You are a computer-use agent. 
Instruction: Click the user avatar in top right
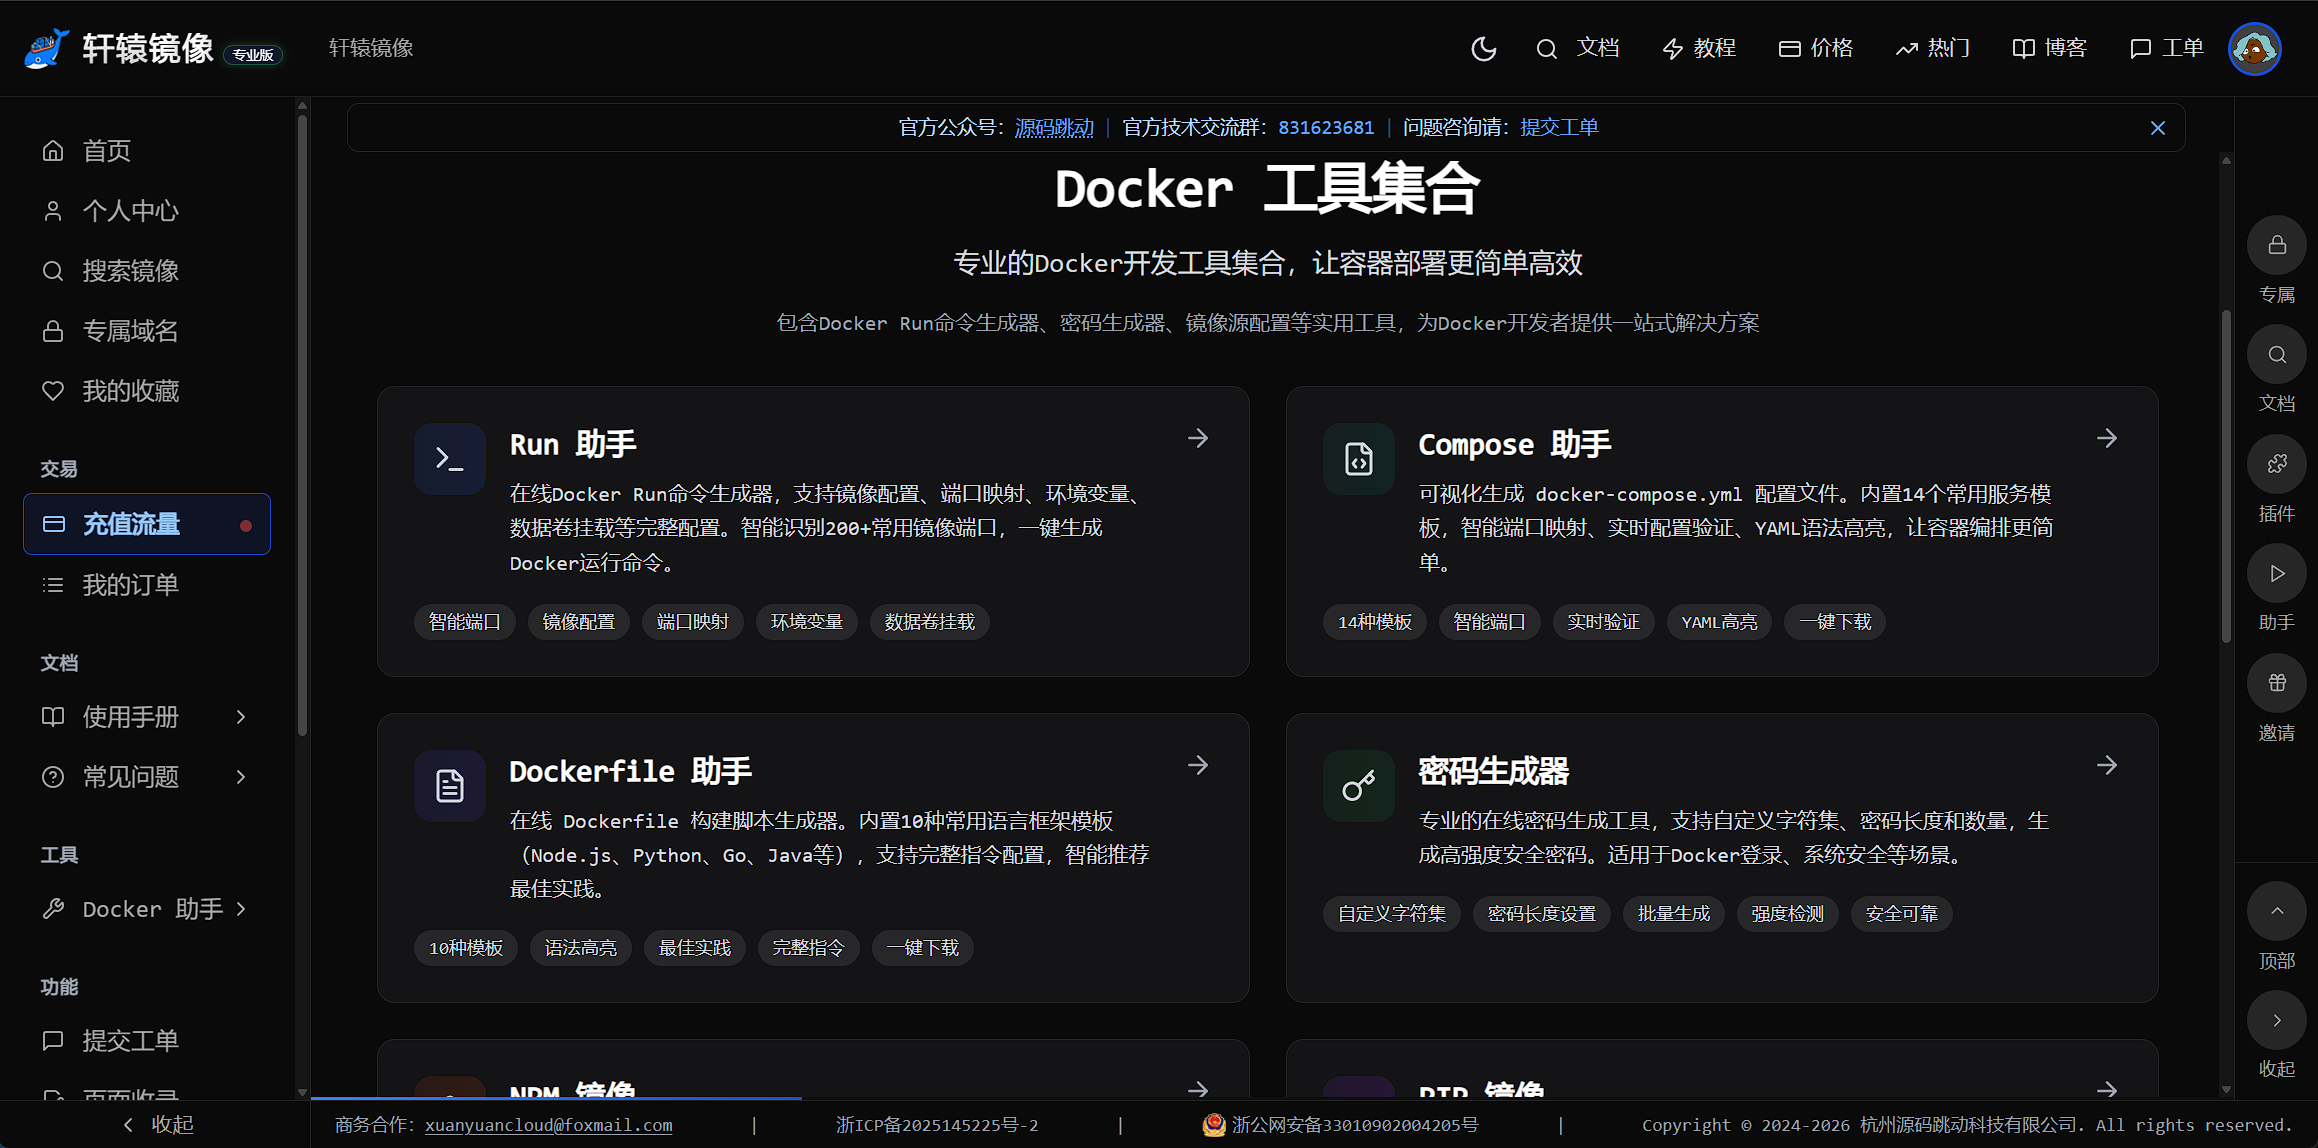coord(2254,48)
